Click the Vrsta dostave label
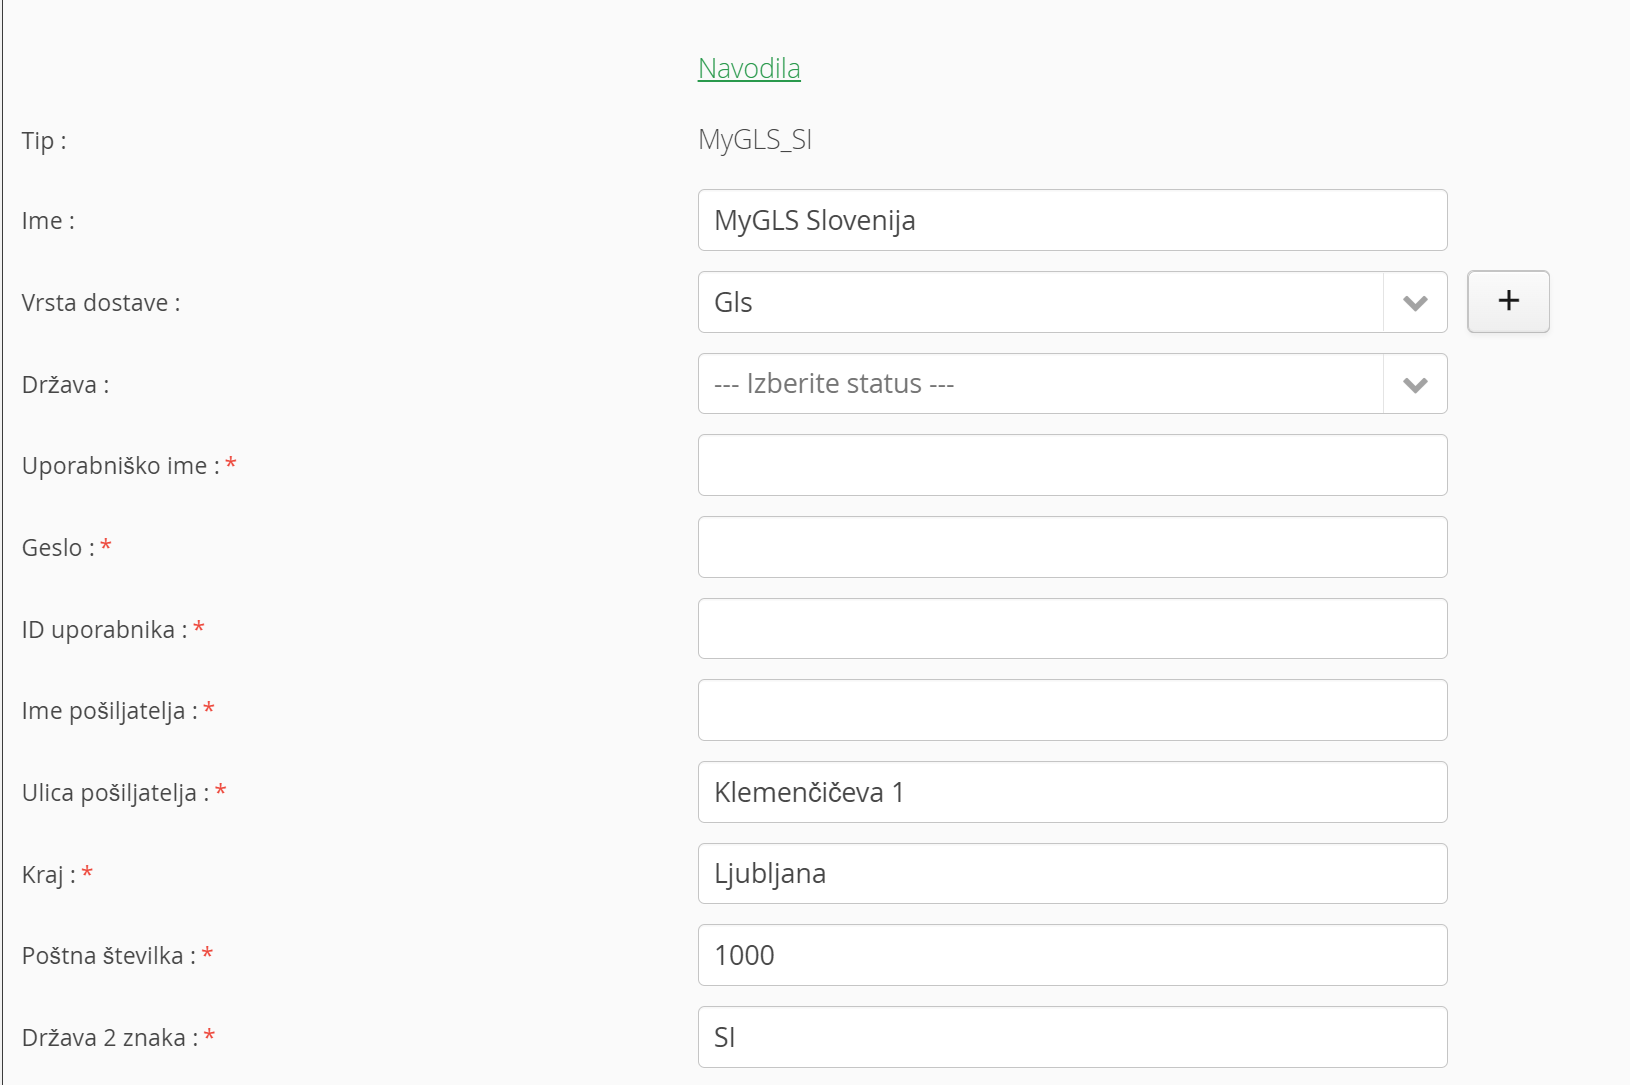 [101, 303]
